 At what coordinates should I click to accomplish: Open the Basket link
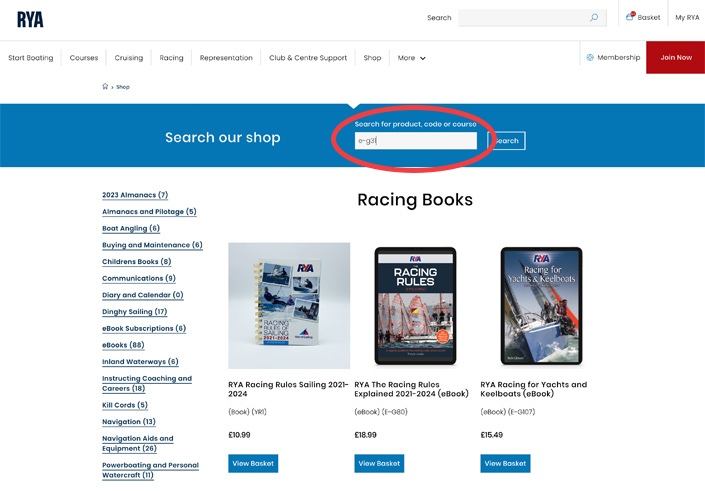[x=643, y=17]
